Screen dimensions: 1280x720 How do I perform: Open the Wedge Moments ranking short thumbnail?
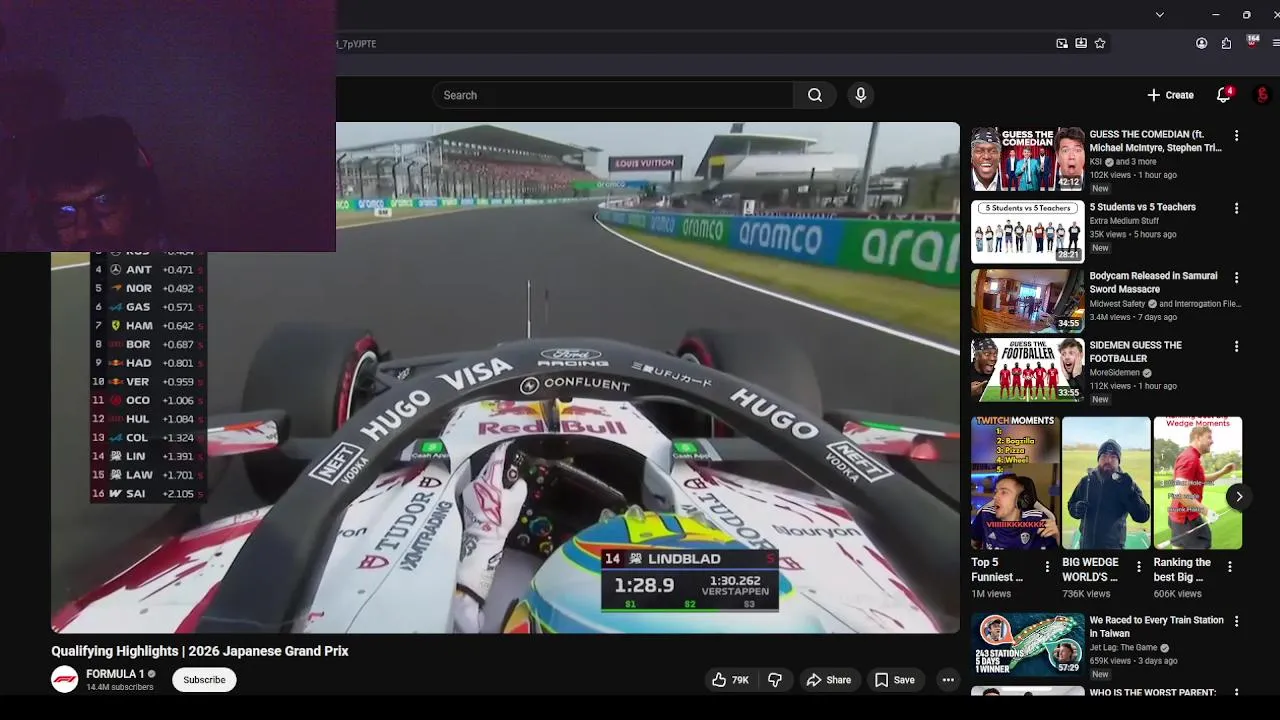click(x=1198, y=483)
